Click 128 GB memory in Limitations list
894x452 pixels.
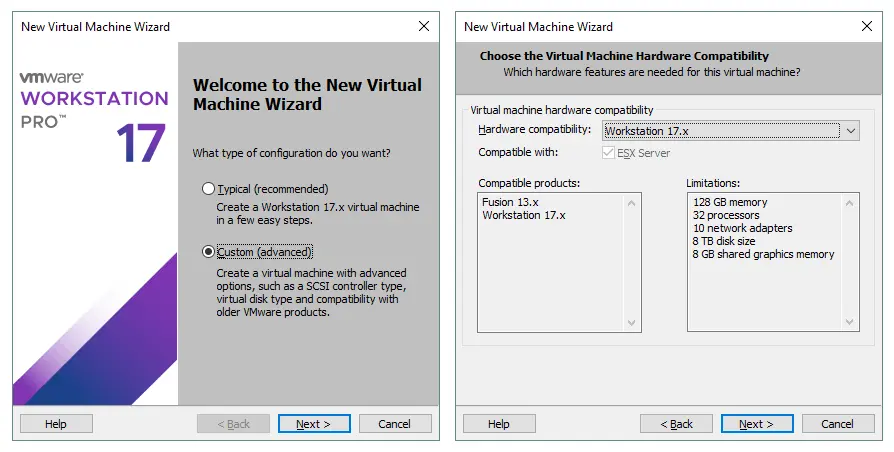pyautogui.click(x=730, y=202)
